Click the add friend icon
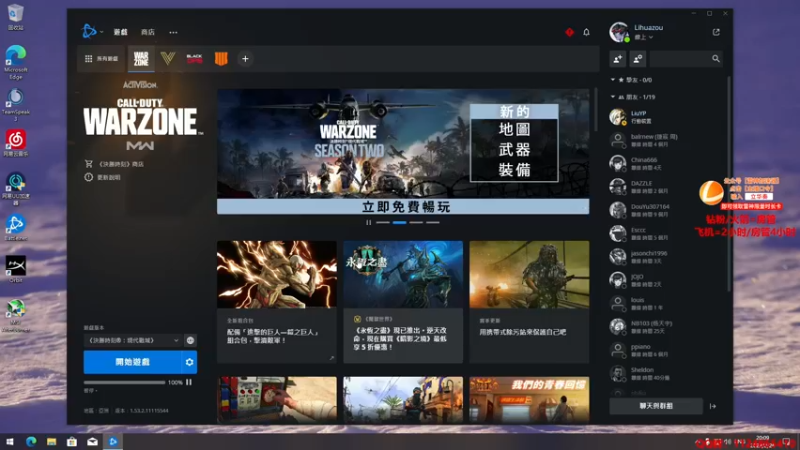 [x=618, y=59]
